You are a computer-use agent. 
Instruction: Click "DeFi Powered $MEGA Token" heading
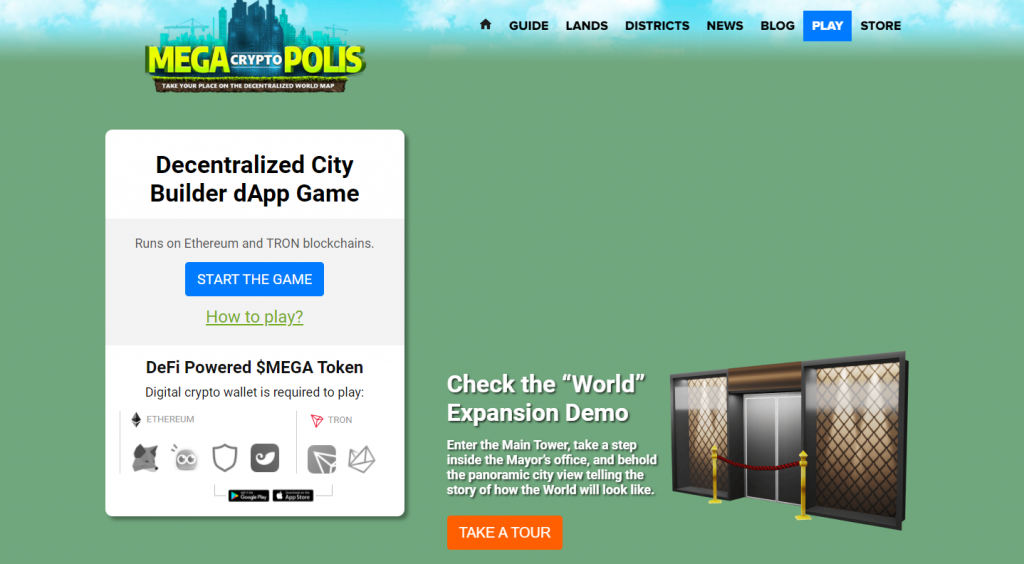point(254,367)
